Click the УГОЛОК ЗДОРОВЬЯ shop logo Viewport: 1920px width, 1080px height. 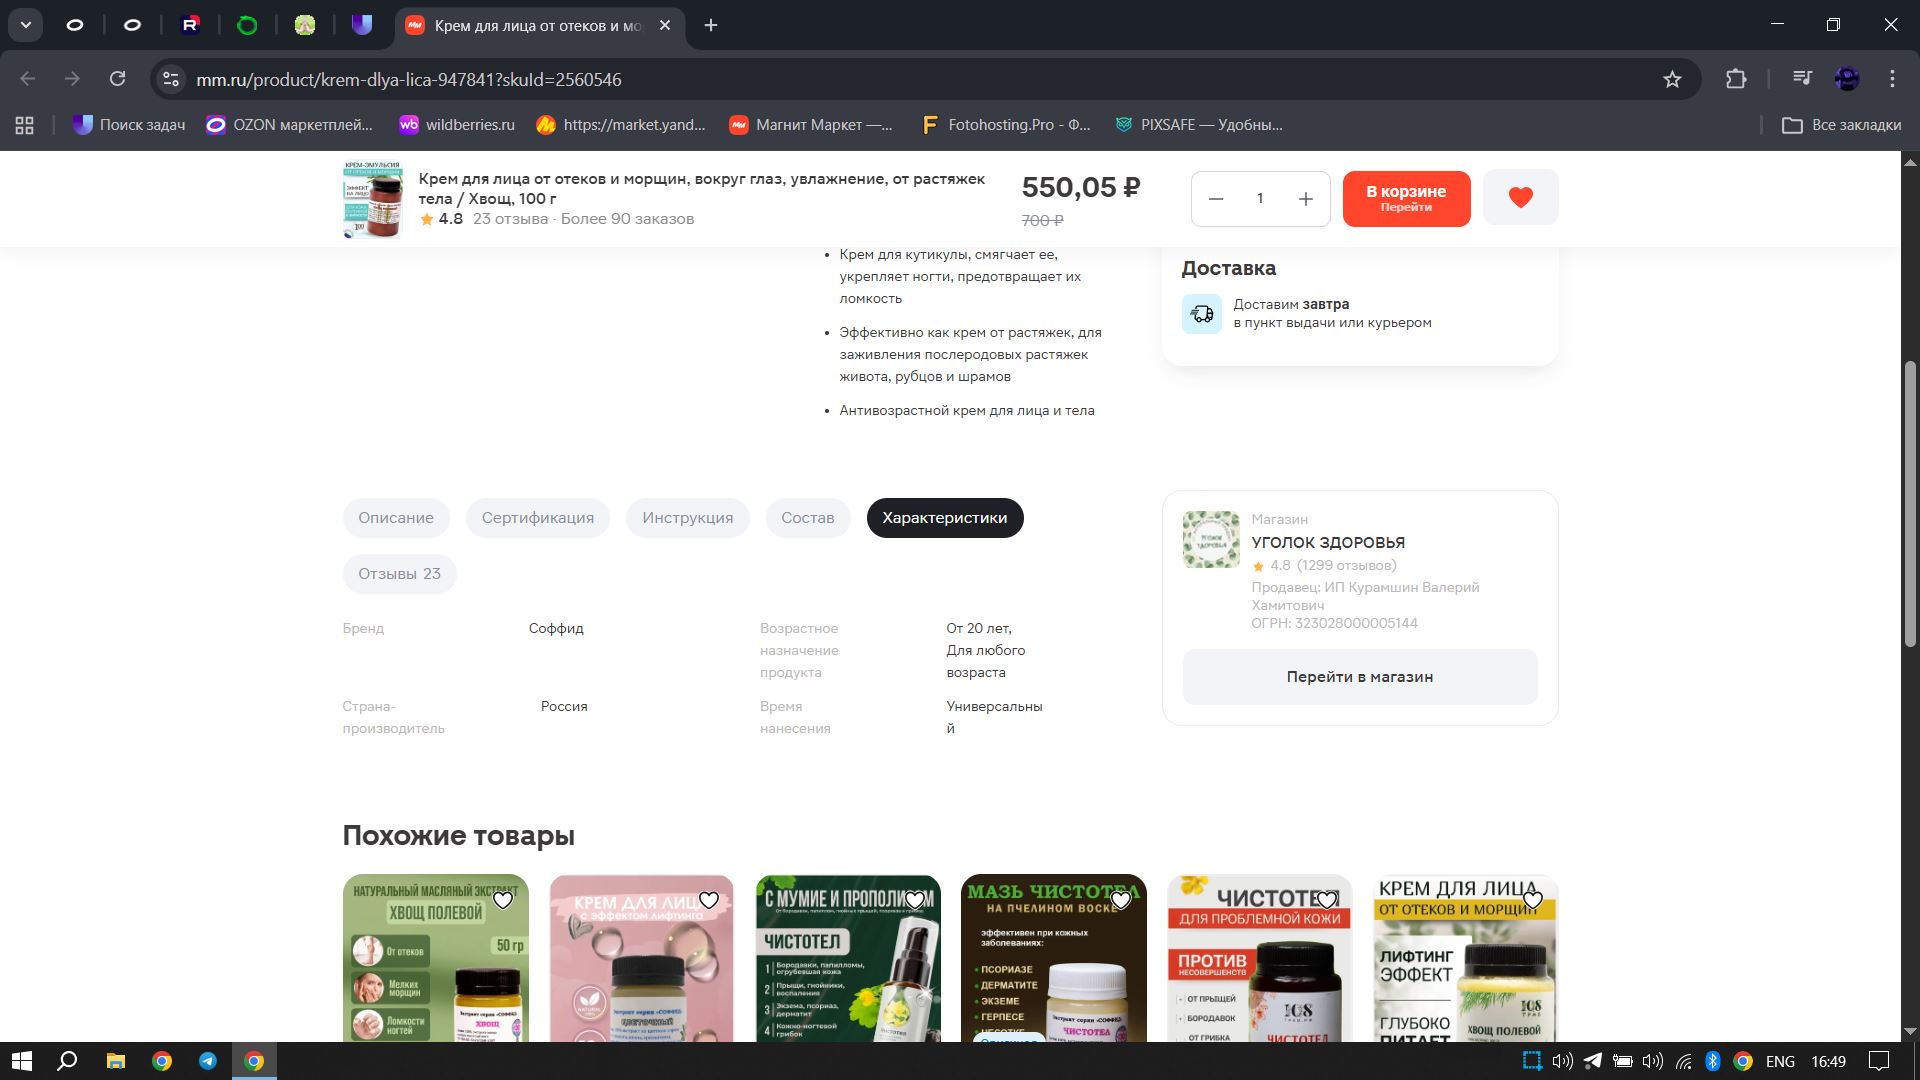tap(1211, 540)
